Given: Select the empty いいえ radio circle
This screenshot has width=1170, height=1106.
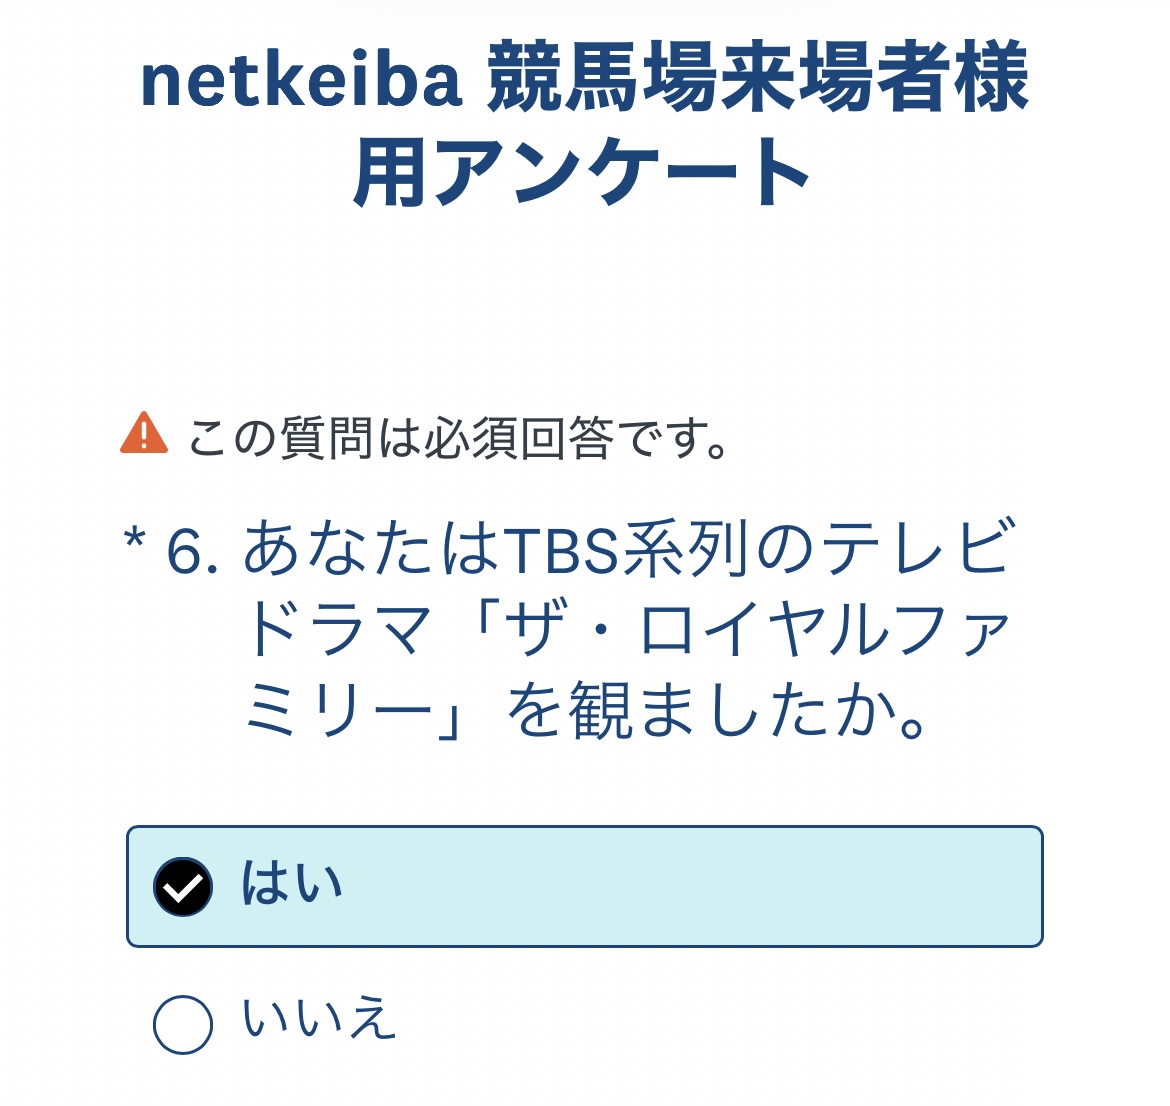Looking at the screenshot, I should (183, 1024).
